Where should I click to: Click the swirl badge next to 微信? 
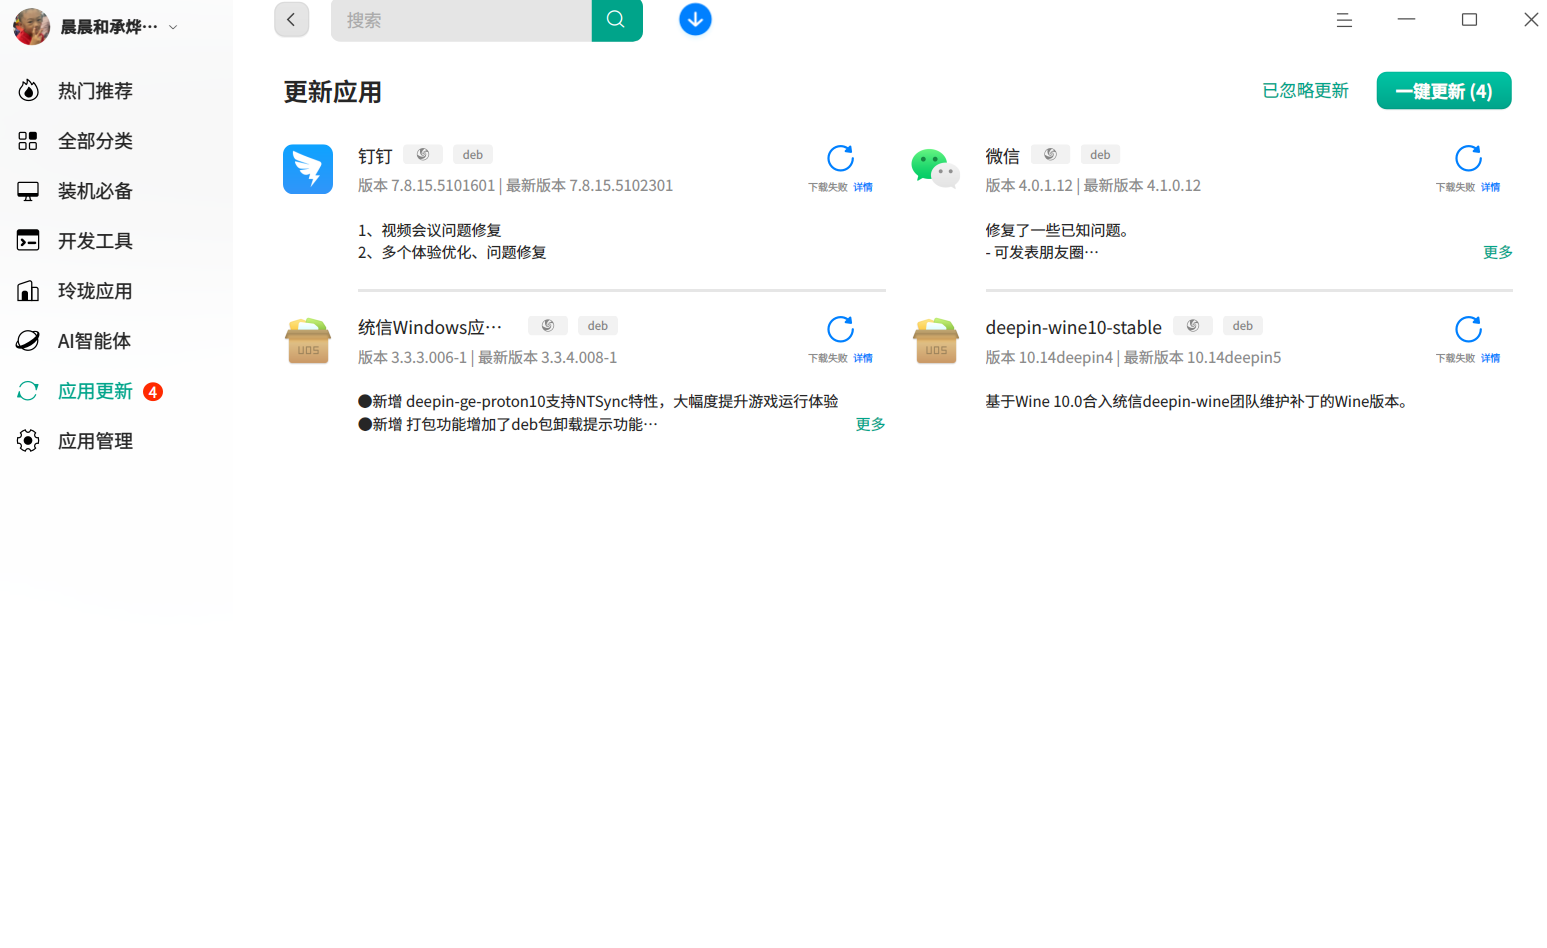(x=1050, y=155)
